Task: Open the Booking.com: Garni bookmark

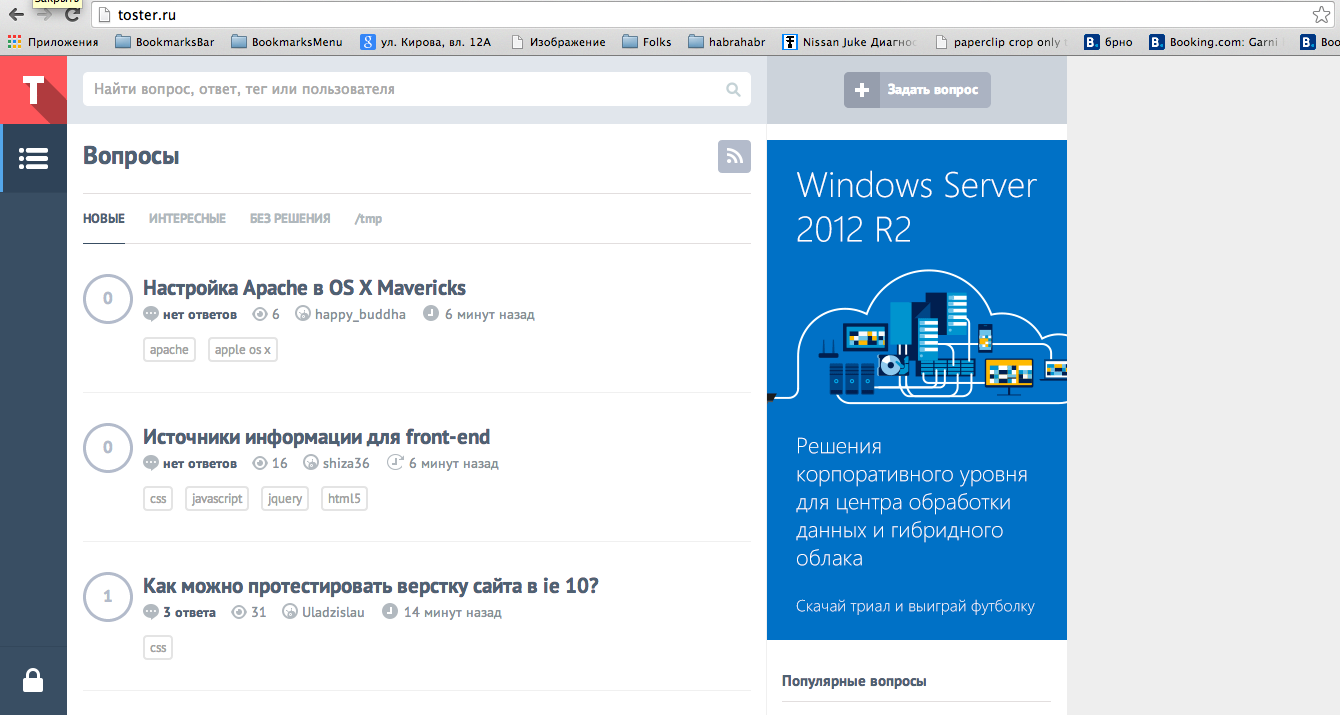Action: click(1214, 42)
